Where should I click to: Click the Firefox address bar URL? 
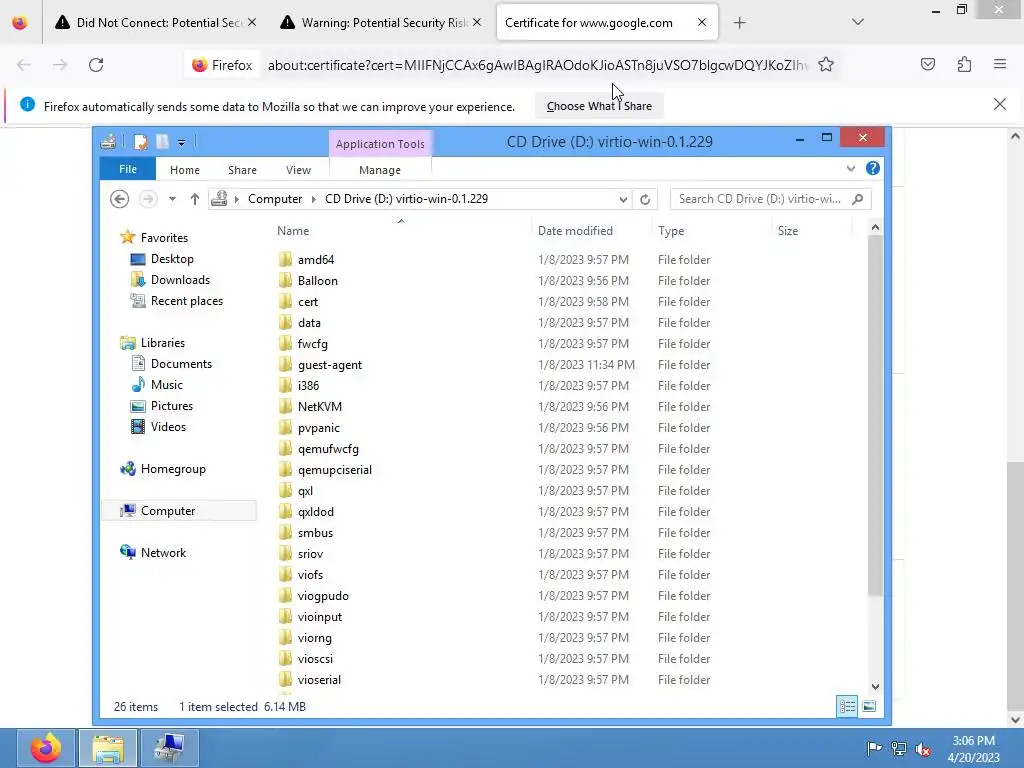point(537,65)
